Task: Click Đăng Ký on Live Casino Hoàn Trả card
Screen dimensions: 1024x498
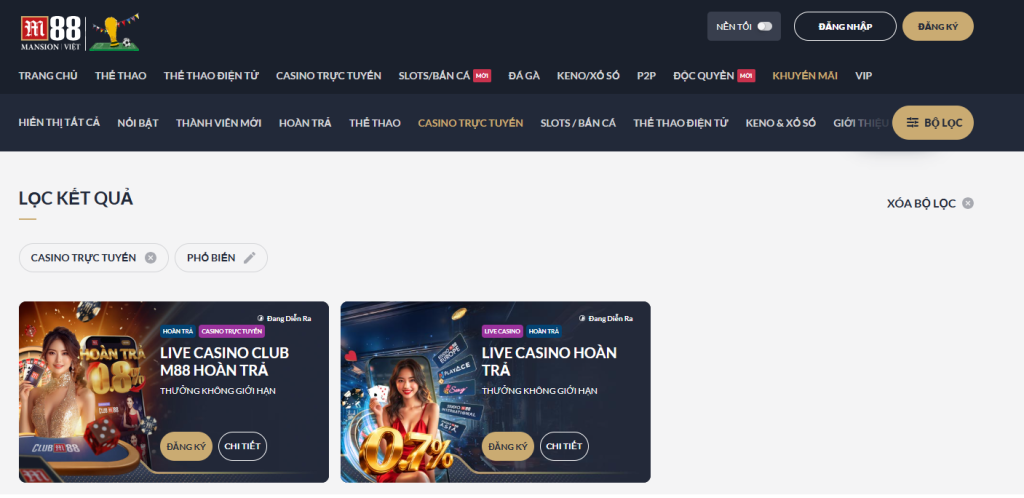Action: (x=508, y=446)
